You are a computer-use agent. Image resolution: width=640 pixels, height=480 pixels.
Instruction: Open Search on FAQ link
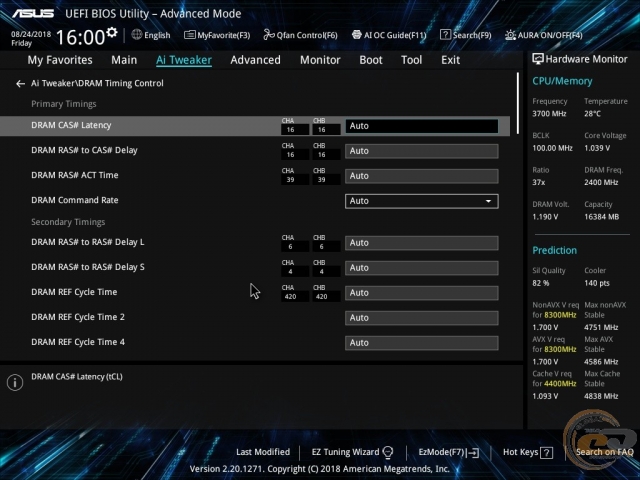604,452
